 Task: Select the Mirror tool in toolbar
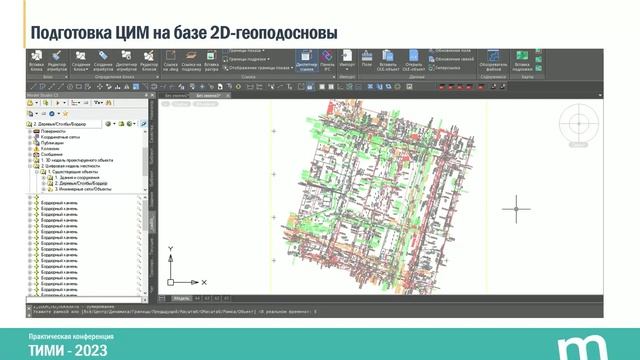click(127, 87)
